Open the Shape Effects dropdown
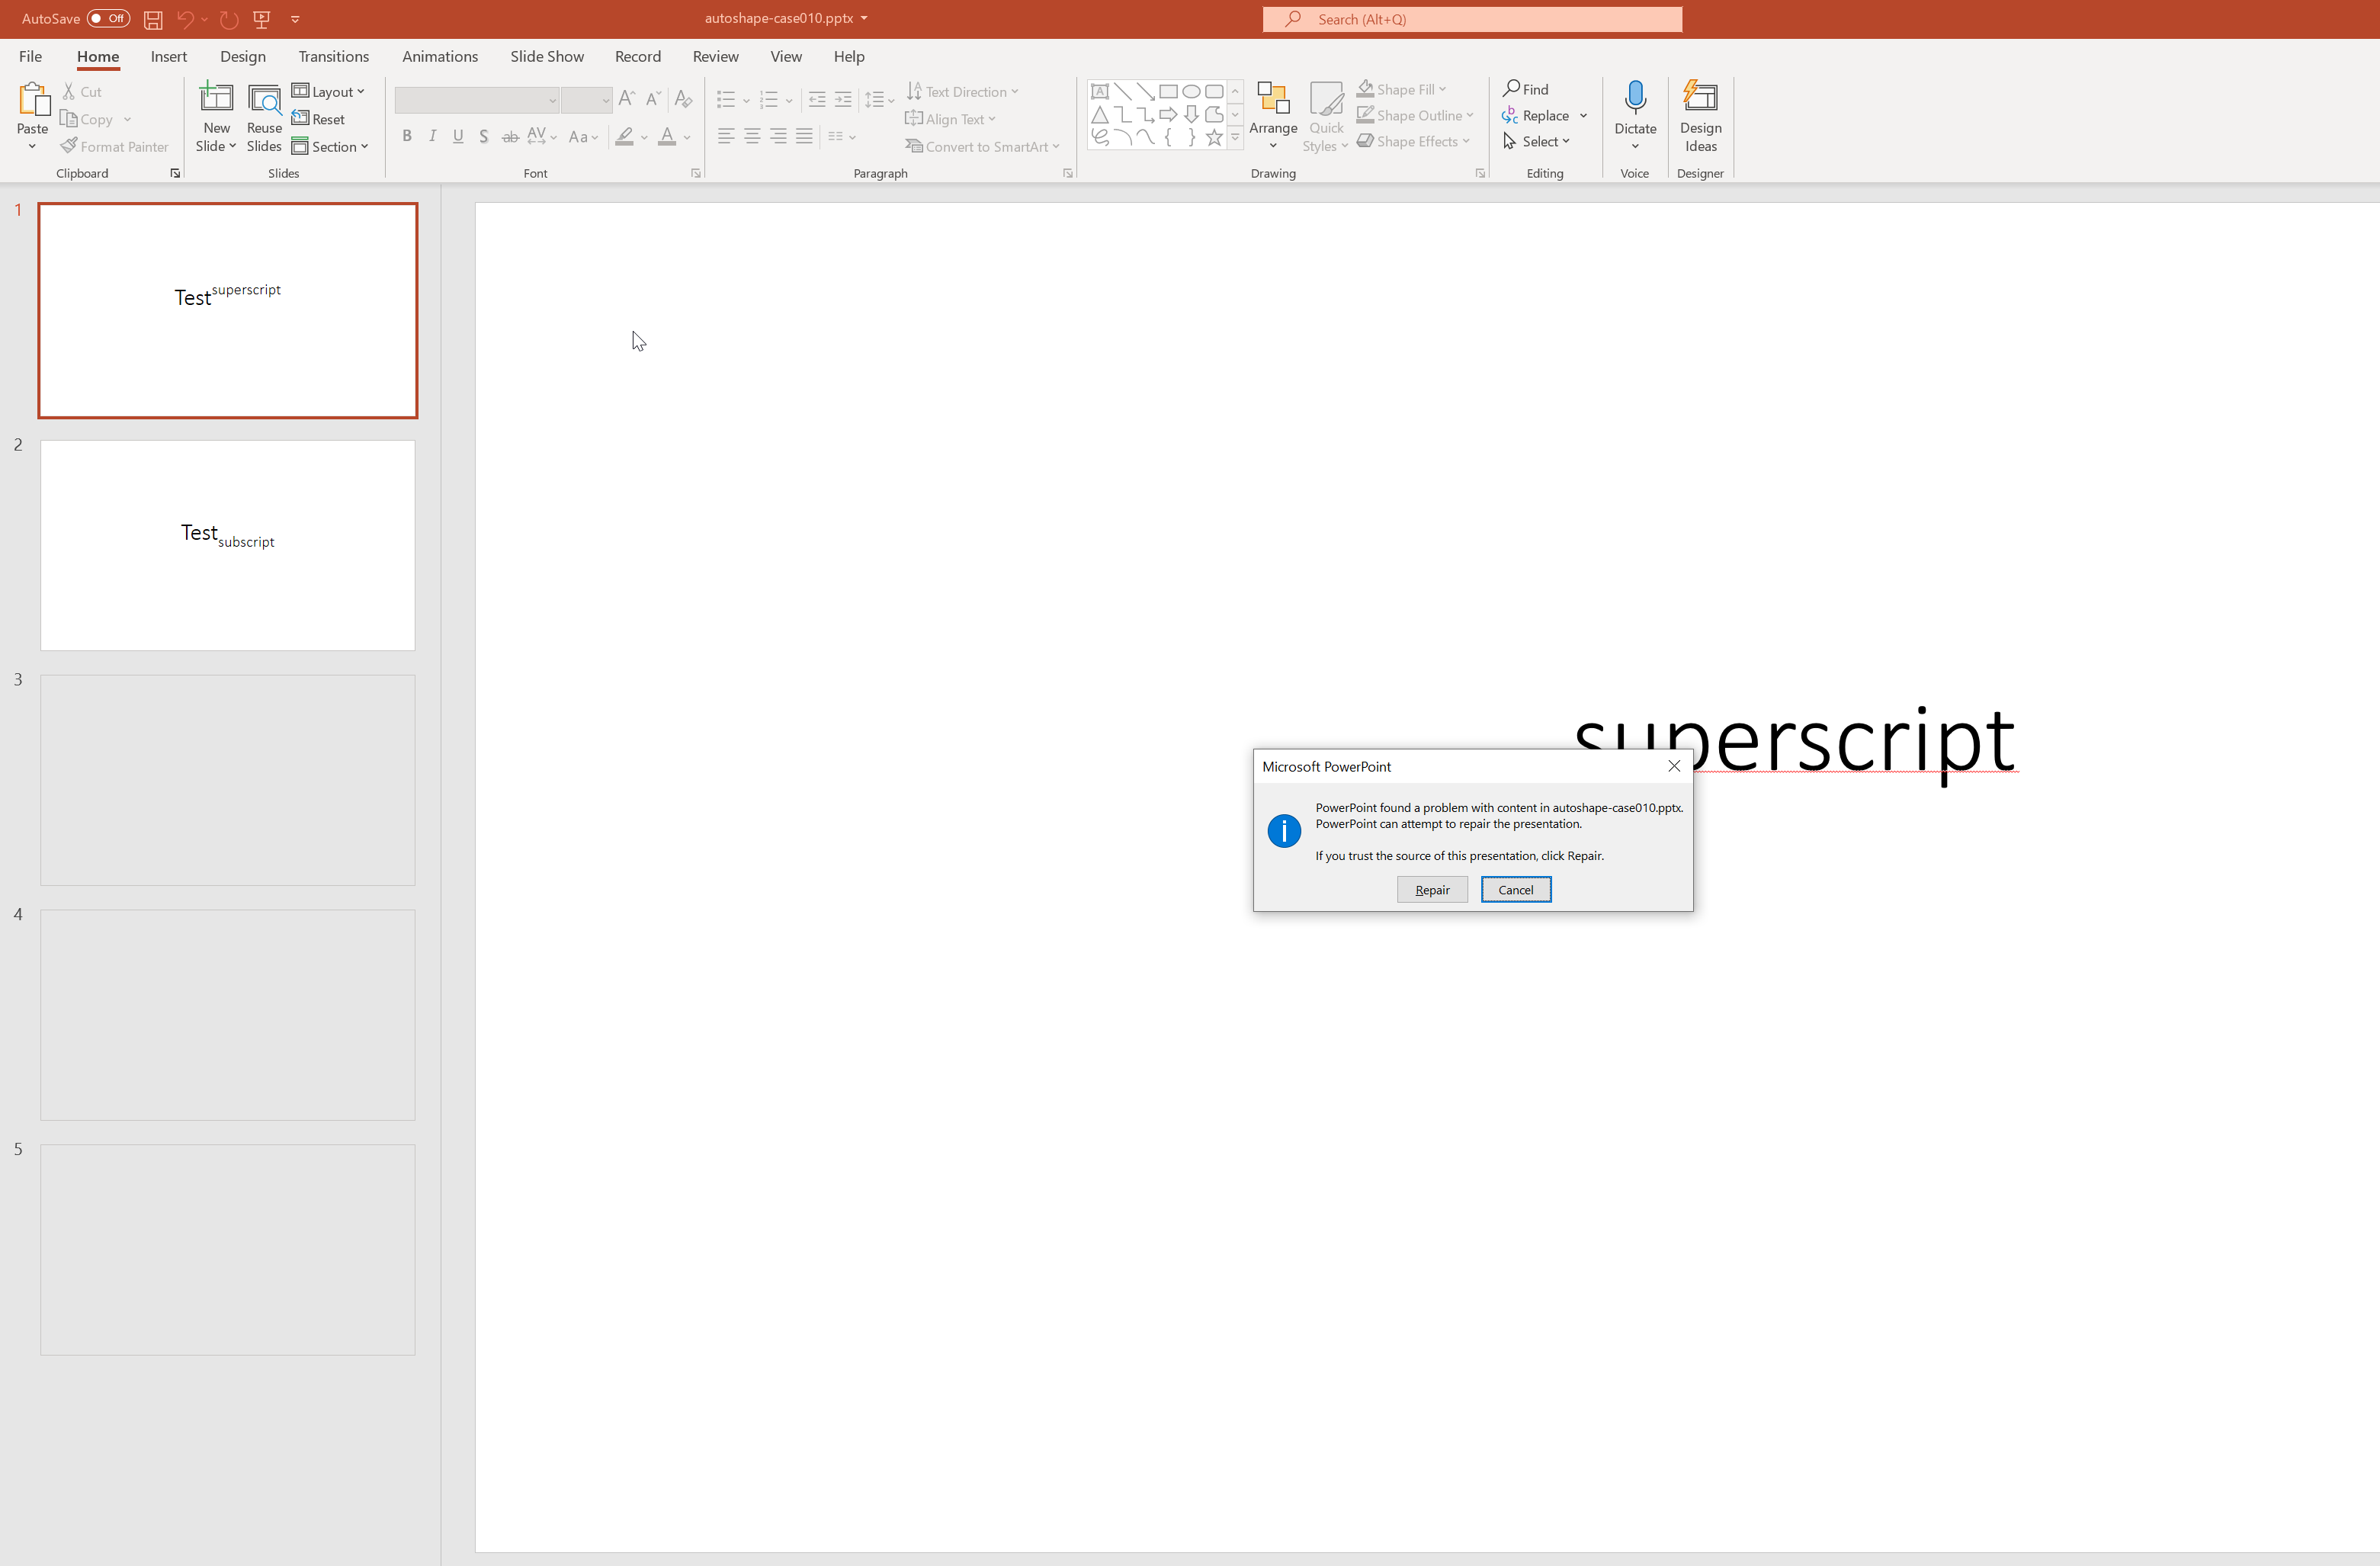This screenshot has height=1566, width=2380. [x=1414, y=141]
